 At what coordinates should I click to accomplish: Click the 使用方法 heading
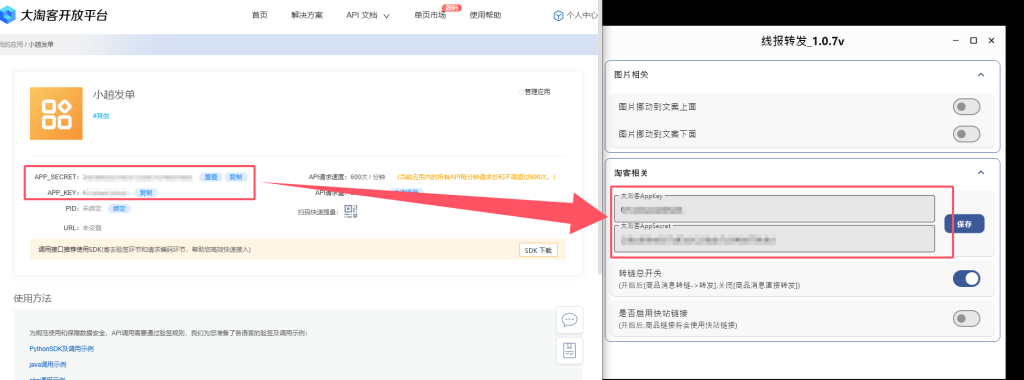click(x=33, y=298)
